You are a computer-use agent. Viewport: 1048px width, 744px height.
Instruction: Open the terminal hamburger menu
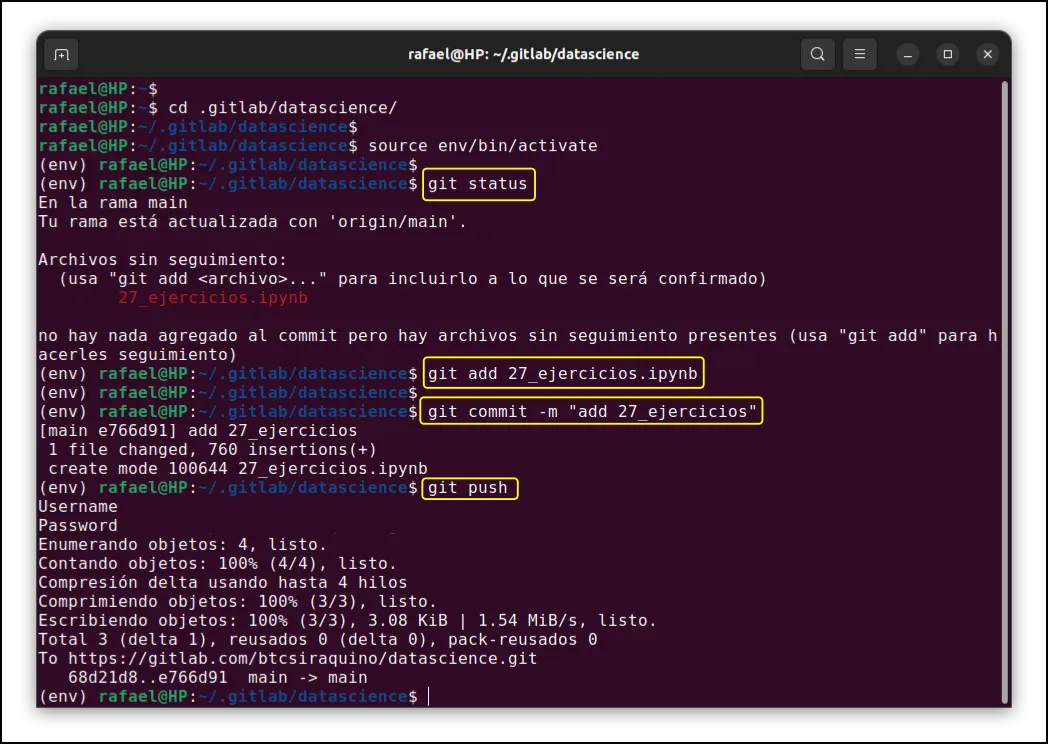coord(860,55)
